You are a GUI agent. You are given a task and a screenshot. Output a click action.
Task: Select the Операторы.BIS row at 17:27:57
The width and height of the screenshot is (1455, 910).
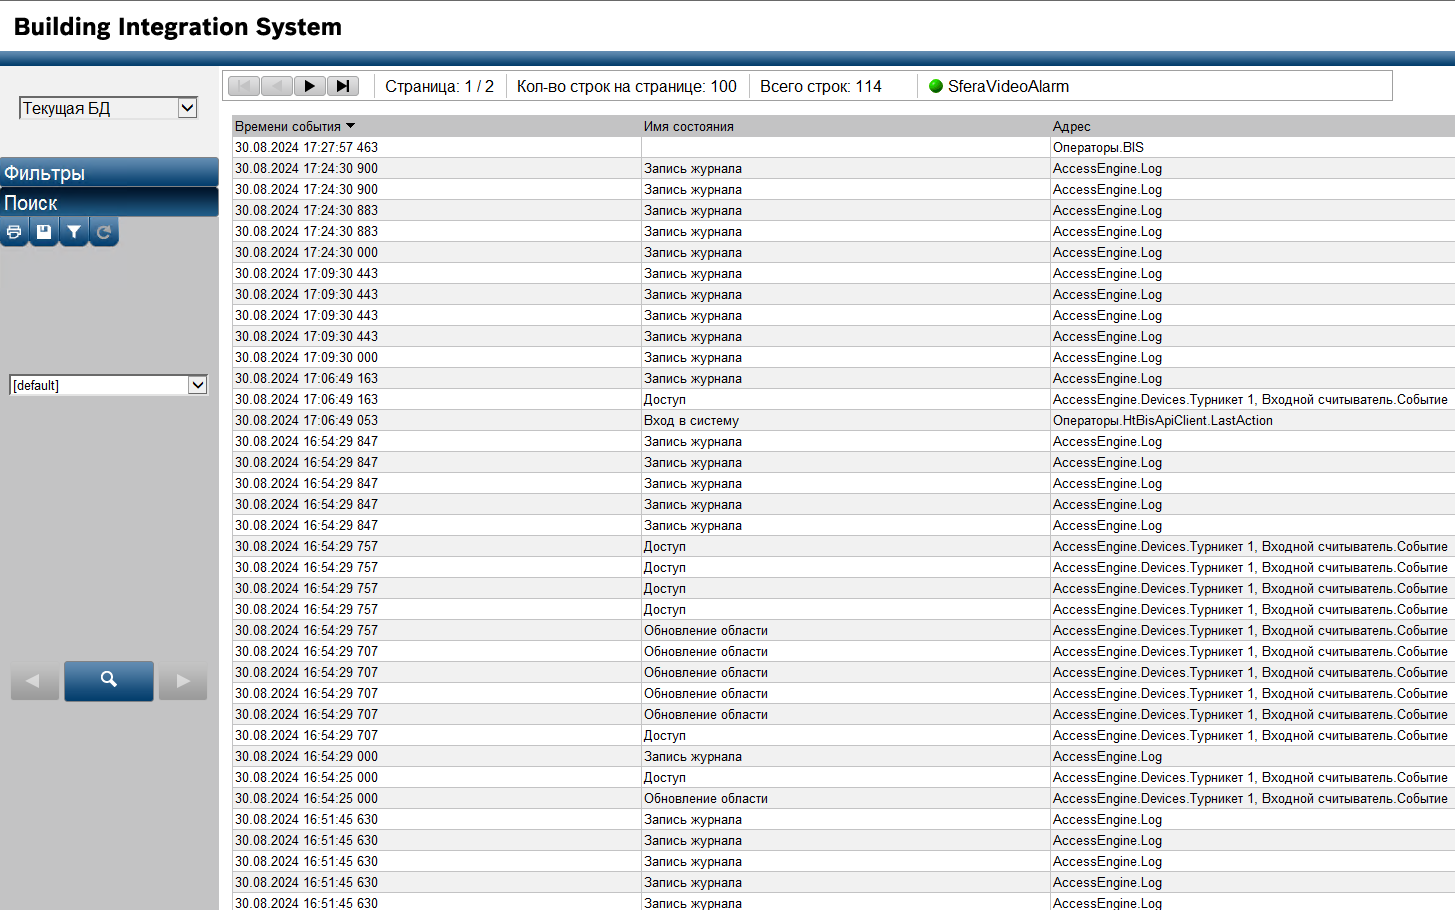[1097, 148]
